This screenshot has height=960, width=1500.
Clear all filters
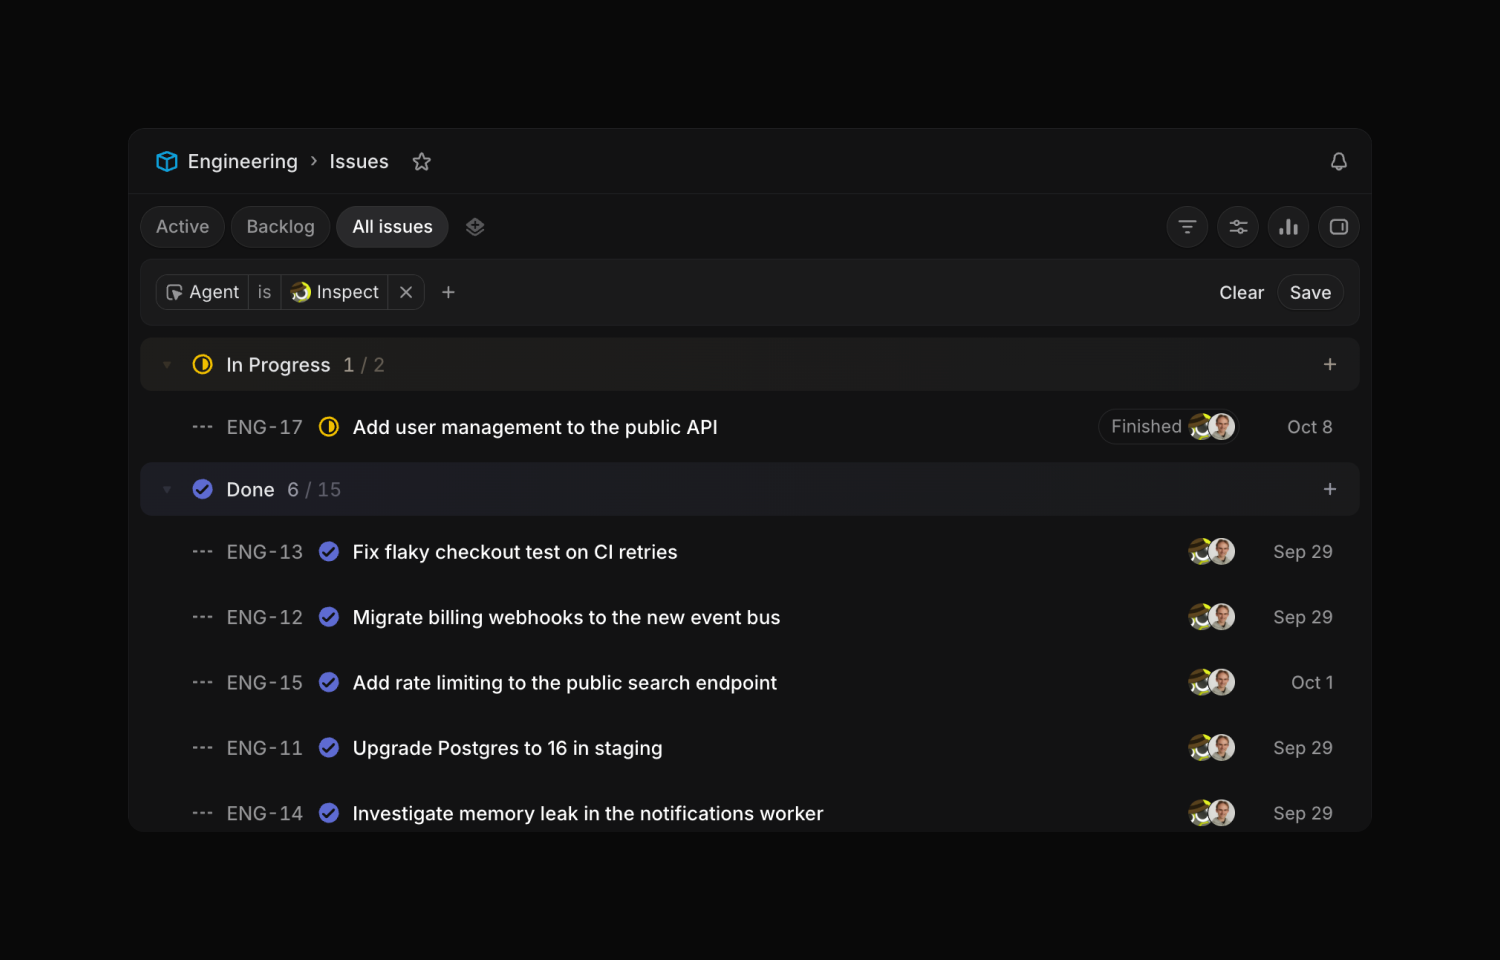(1241, 293)
